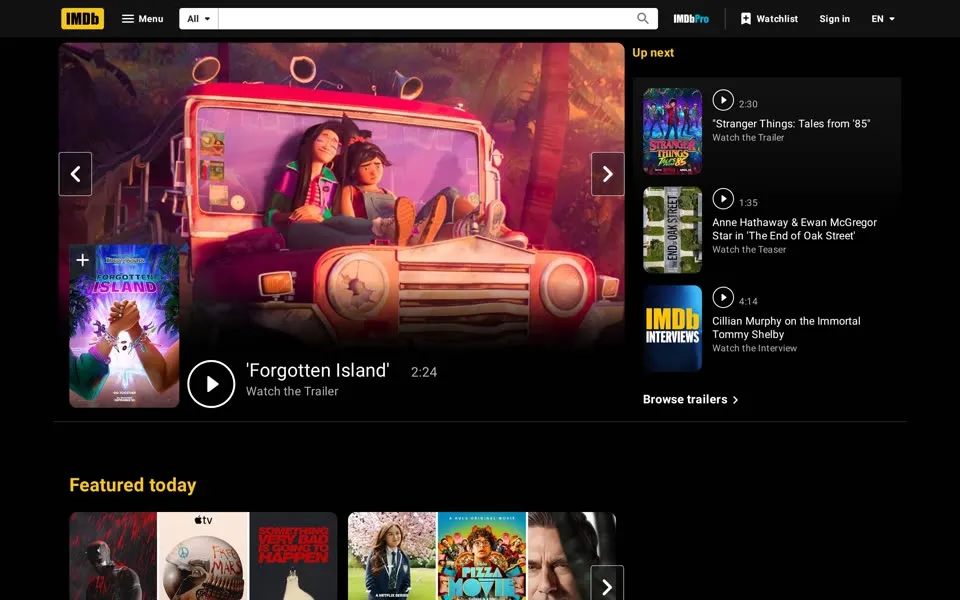
Task: Click Sign in
Action: click(834, 18)
